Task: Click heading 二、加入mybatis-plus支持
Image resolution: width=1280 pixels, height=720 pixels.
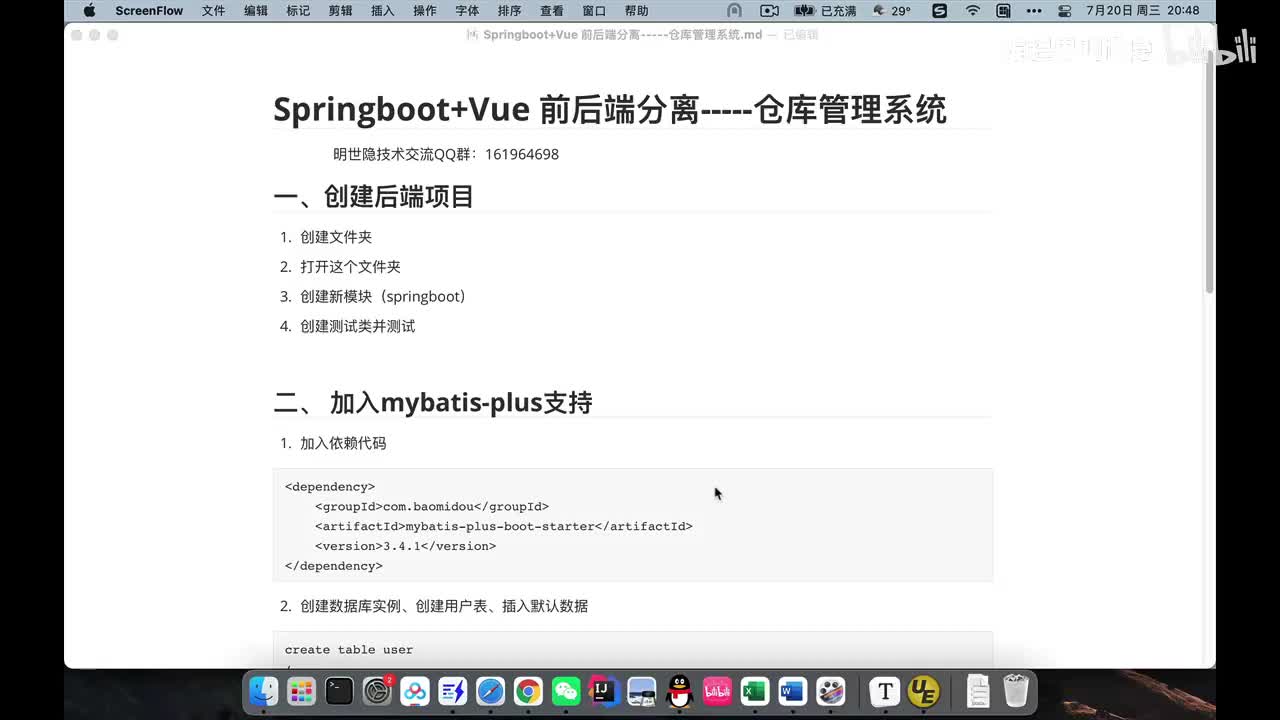Action: 433,402
